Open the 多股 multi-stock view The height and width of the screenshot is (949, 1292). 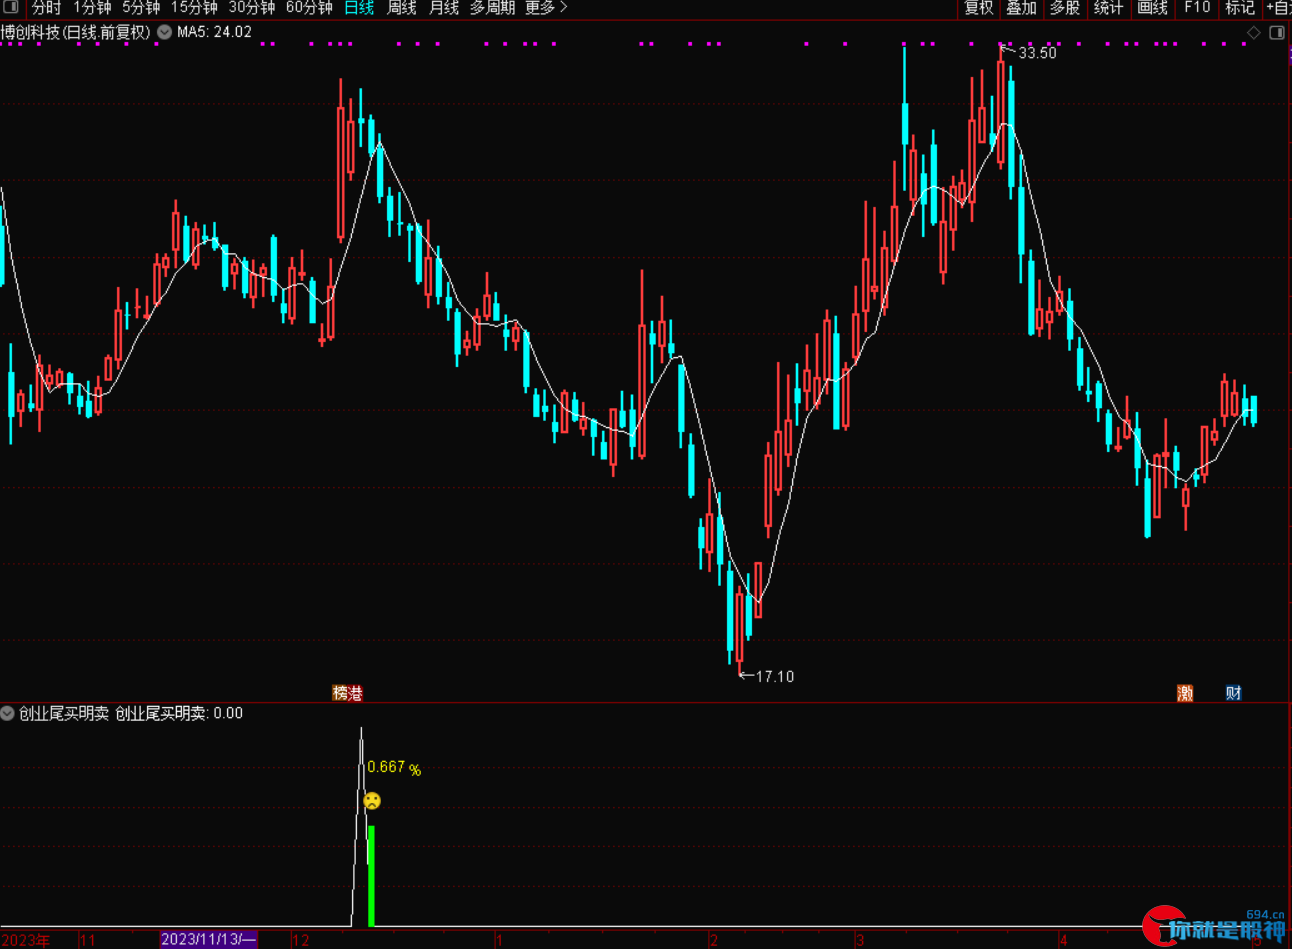(1064, 8)
